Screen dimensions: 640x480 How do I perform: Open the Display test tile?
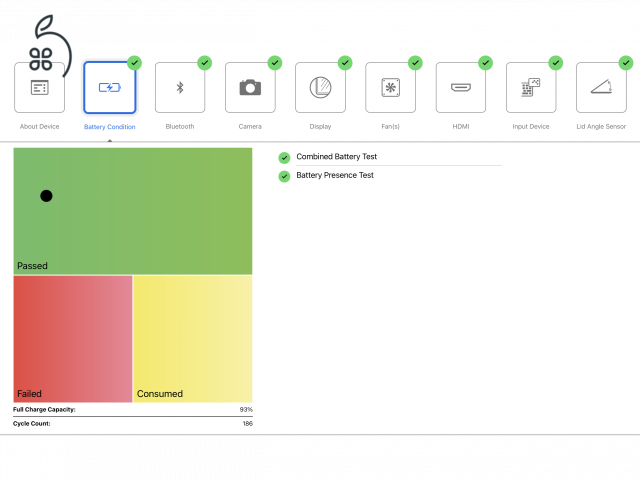pos(320,87)
